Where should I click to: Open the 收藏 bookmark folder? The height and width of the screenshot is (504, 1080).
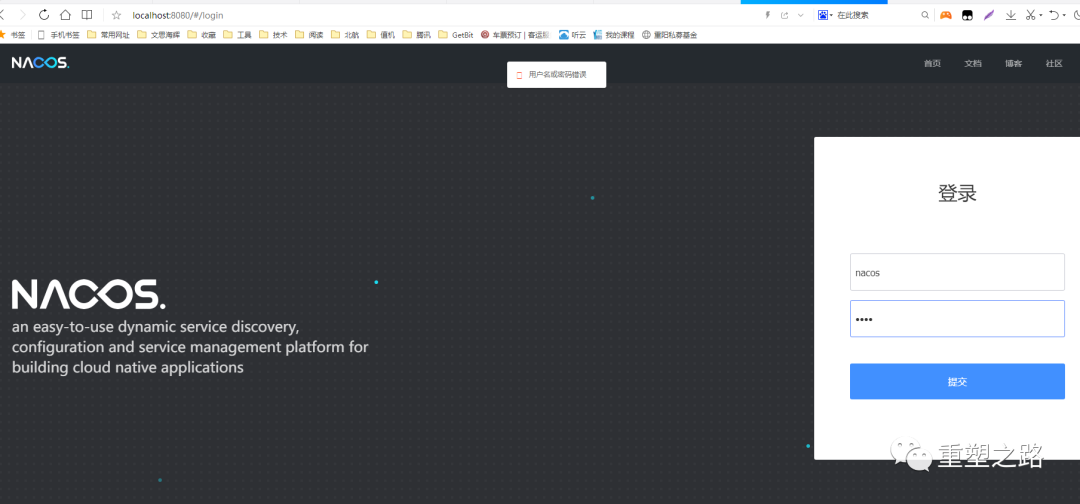point(202,34)
